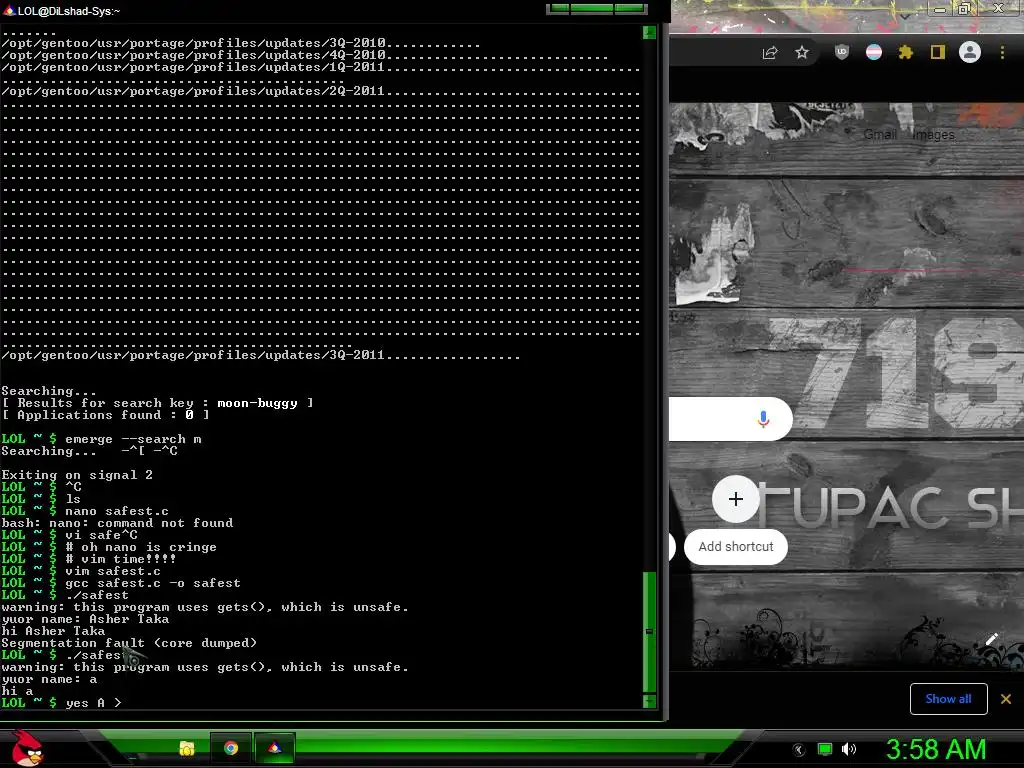
Task: Click 'Results for search key : moon-buggy' line
Action: coord(157,403)
